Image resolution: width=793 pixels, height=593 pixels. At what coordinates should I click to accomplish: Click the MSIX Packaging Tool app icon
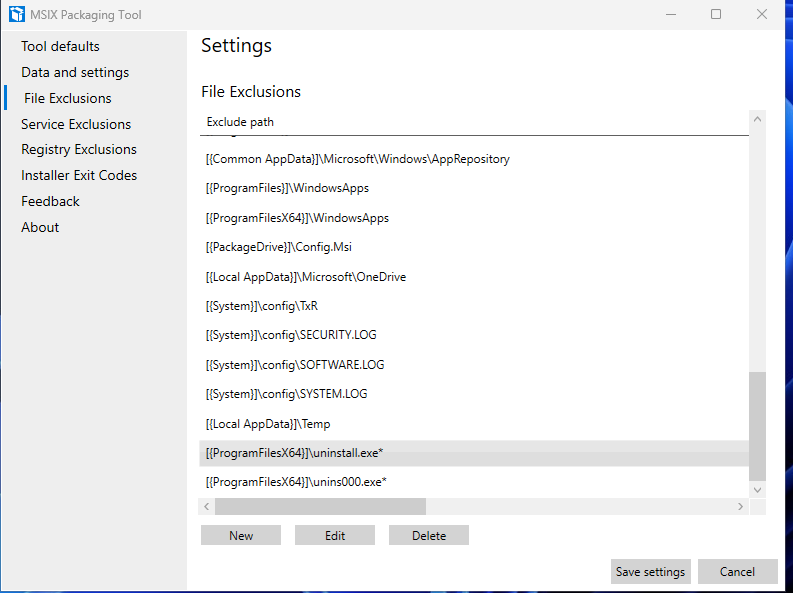(x=17, y=14)
